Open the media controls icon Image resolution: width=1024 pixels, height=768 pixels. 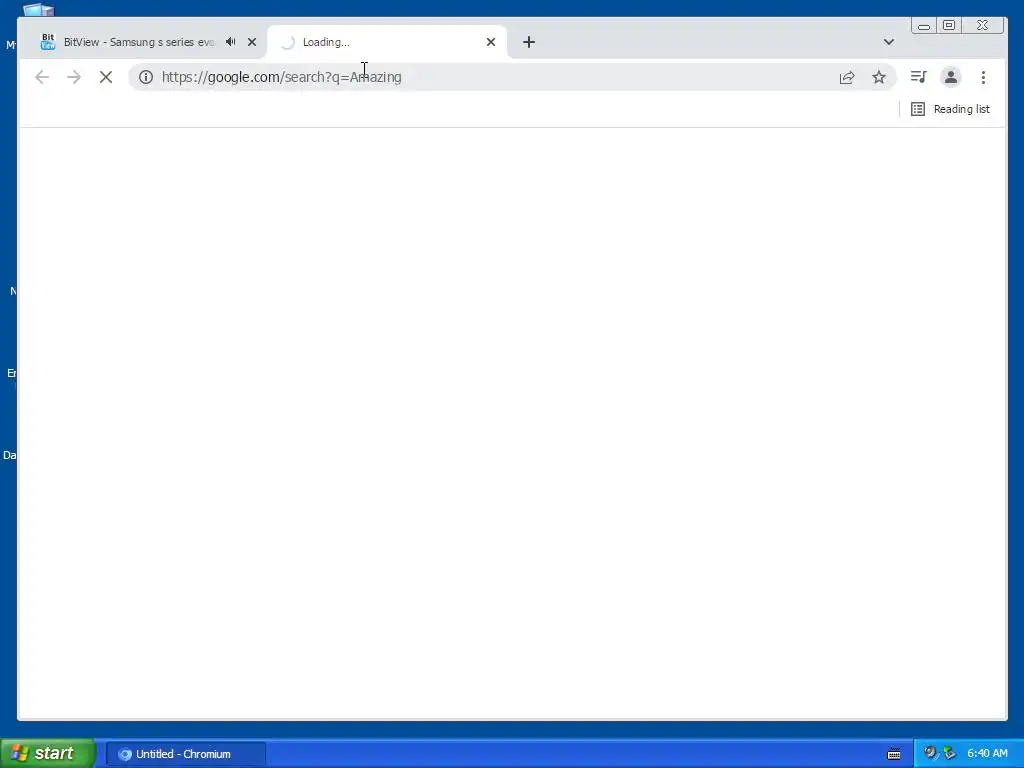pyautogui.click(x=918, y=77)
